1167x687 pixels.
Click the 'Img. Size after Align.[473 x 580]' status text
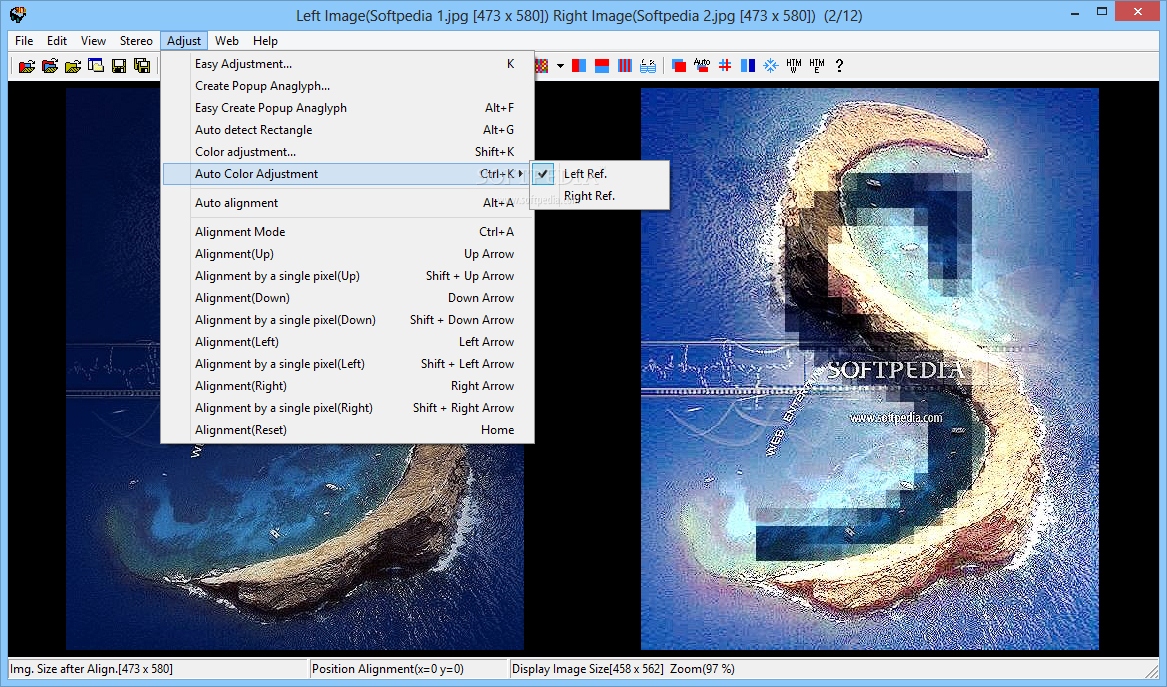tap(91, 668)
